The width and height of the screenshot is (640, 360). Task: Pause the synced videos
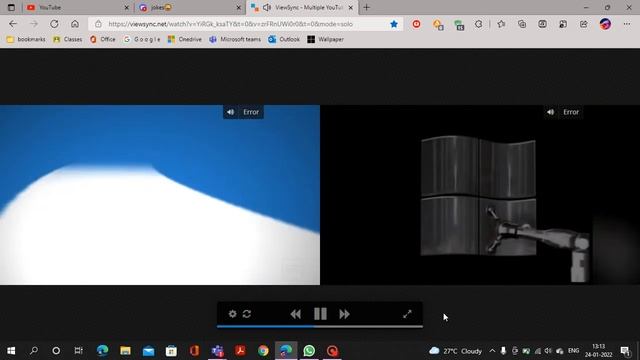[320, 314]
